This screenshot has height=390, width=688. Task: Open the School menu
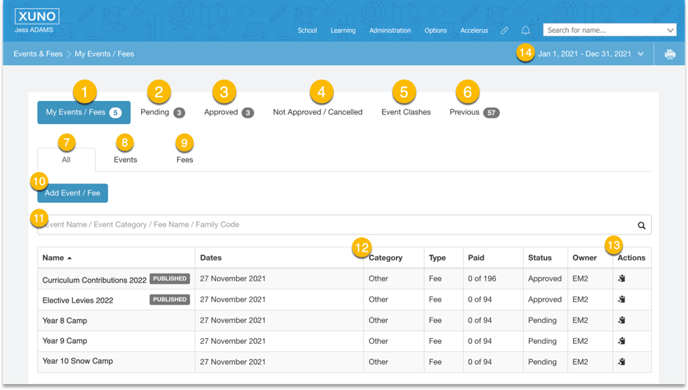pyautogui.click(x=307, y=30)
